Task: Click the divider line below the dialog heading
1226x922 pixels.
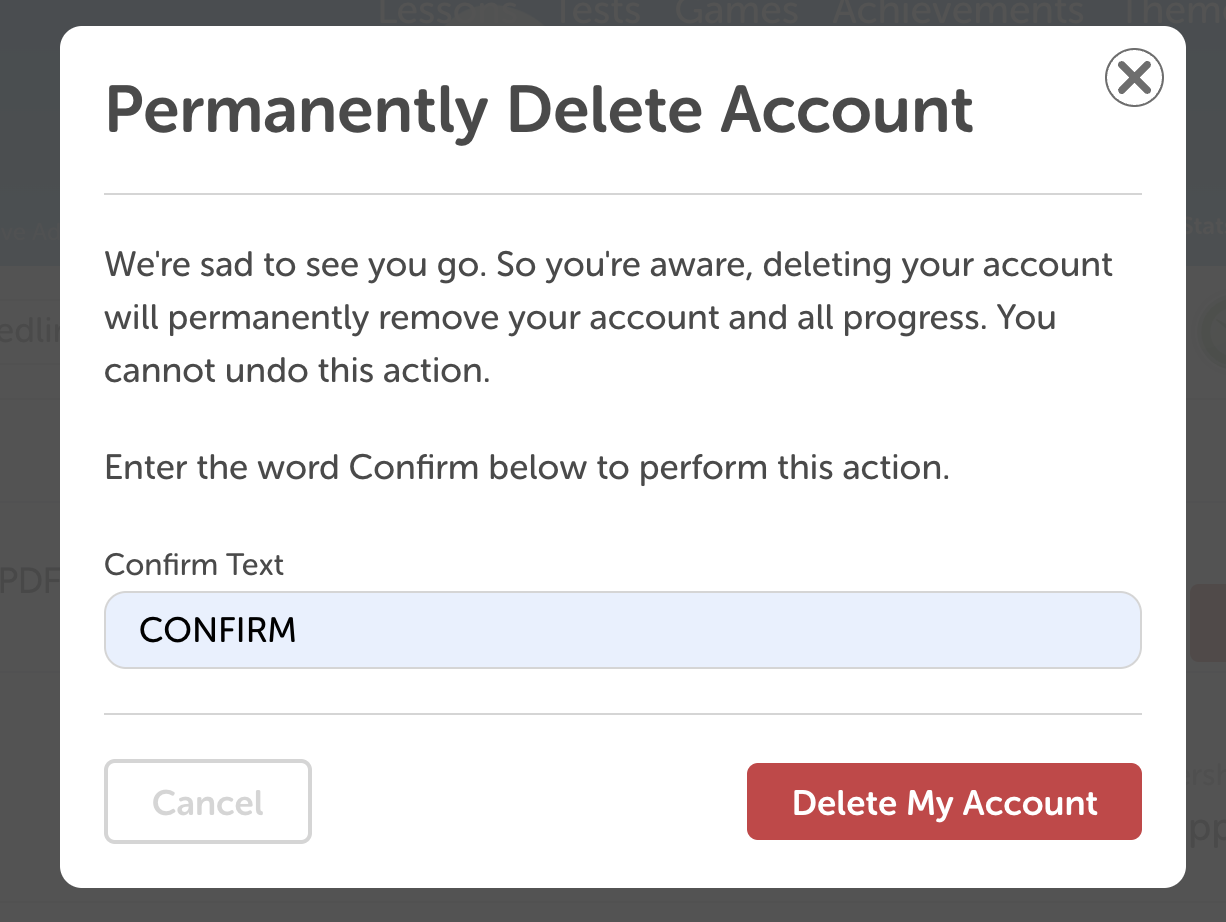Action: [622, 194]
